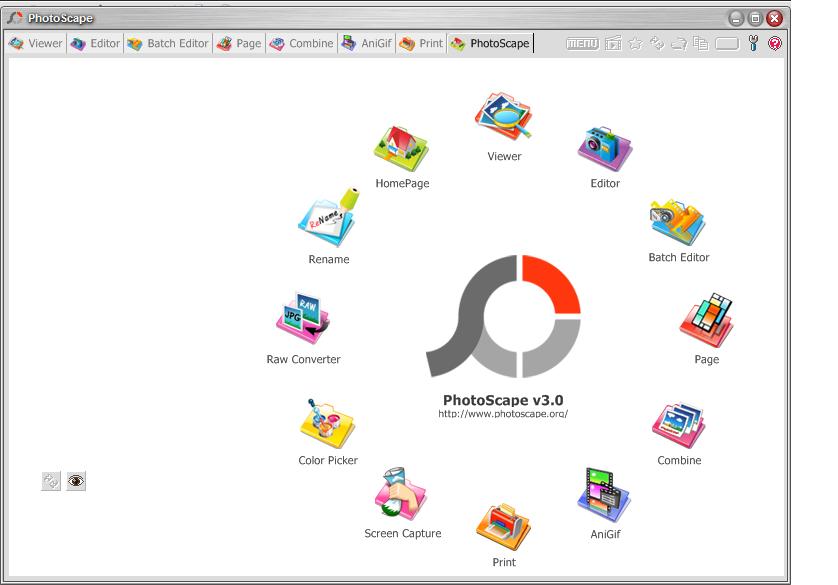Click the large orange Print printer icon
The image size is (838, 585).
coord(503,526)
